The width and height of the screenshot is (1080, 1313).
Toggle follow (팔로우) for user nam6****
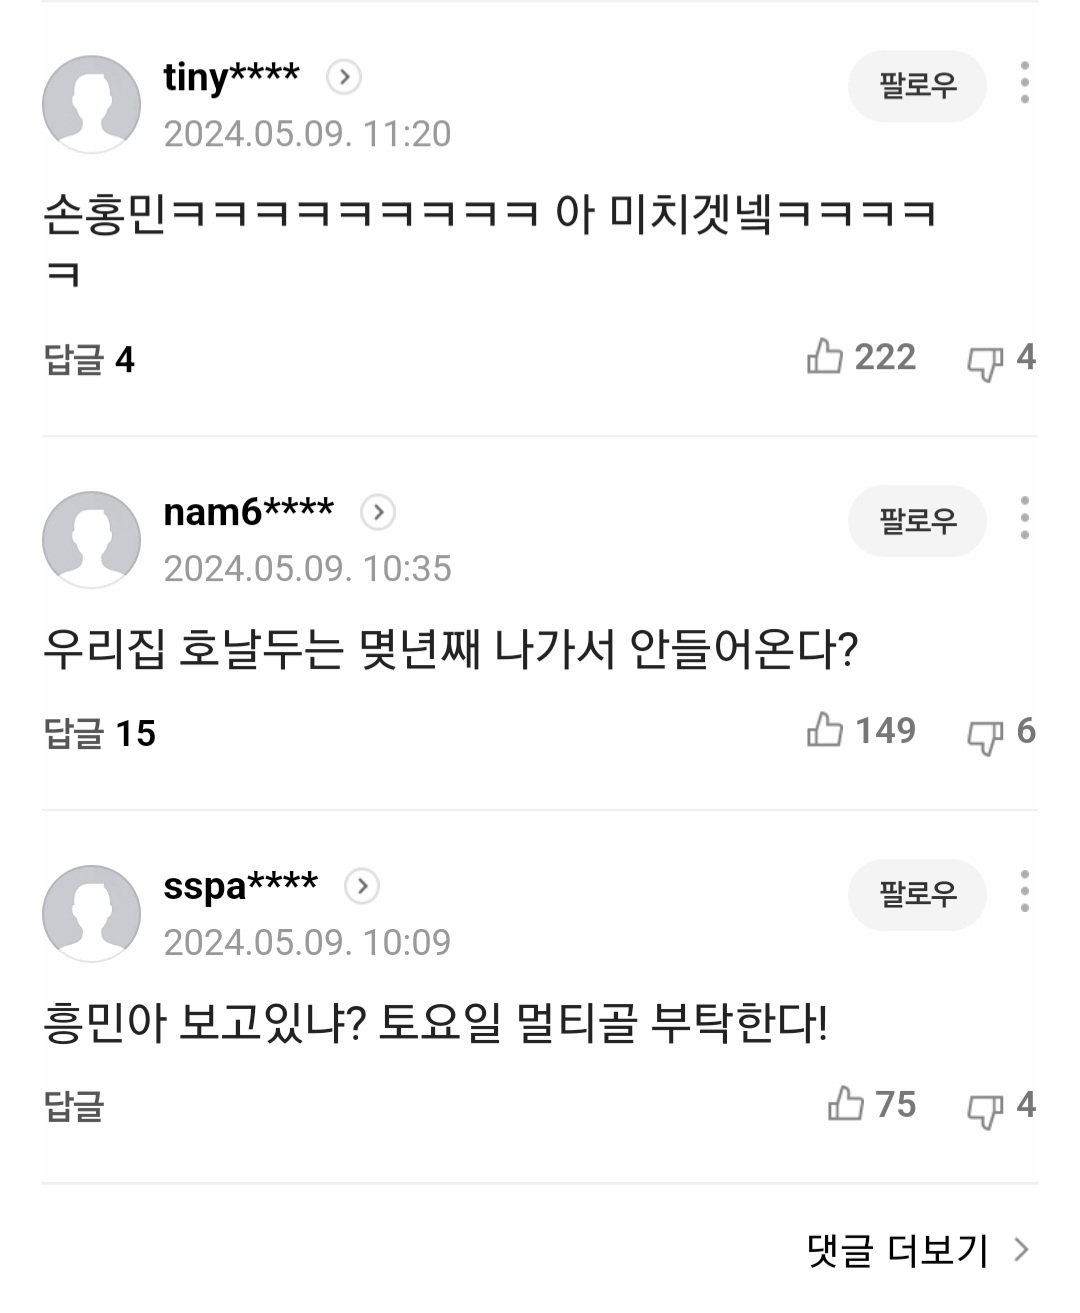pos(917,521)
